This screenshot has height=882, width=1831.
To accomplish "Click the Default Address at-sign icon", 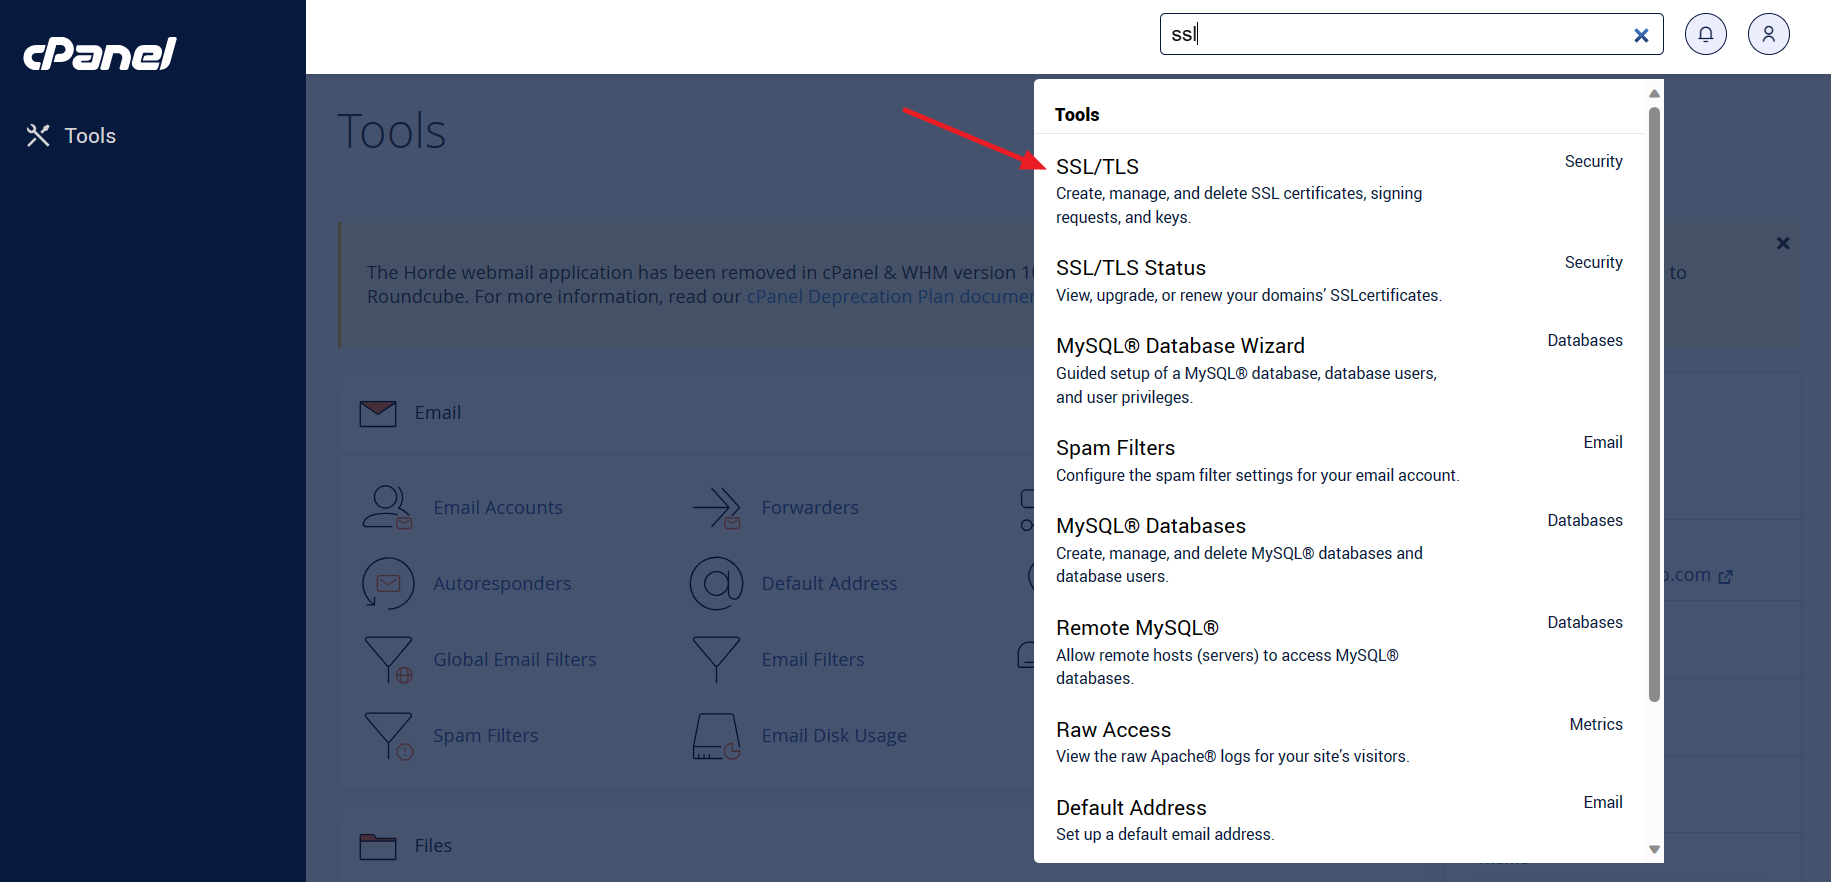I will (716, 584).
